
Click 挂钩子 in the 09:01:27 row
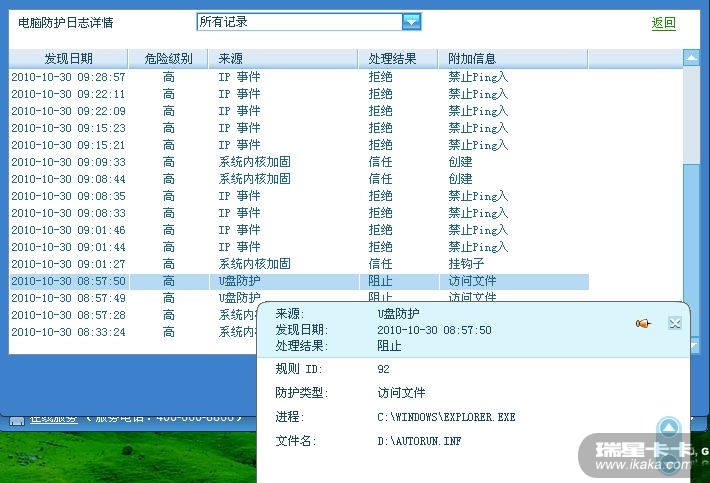point(466,264)
